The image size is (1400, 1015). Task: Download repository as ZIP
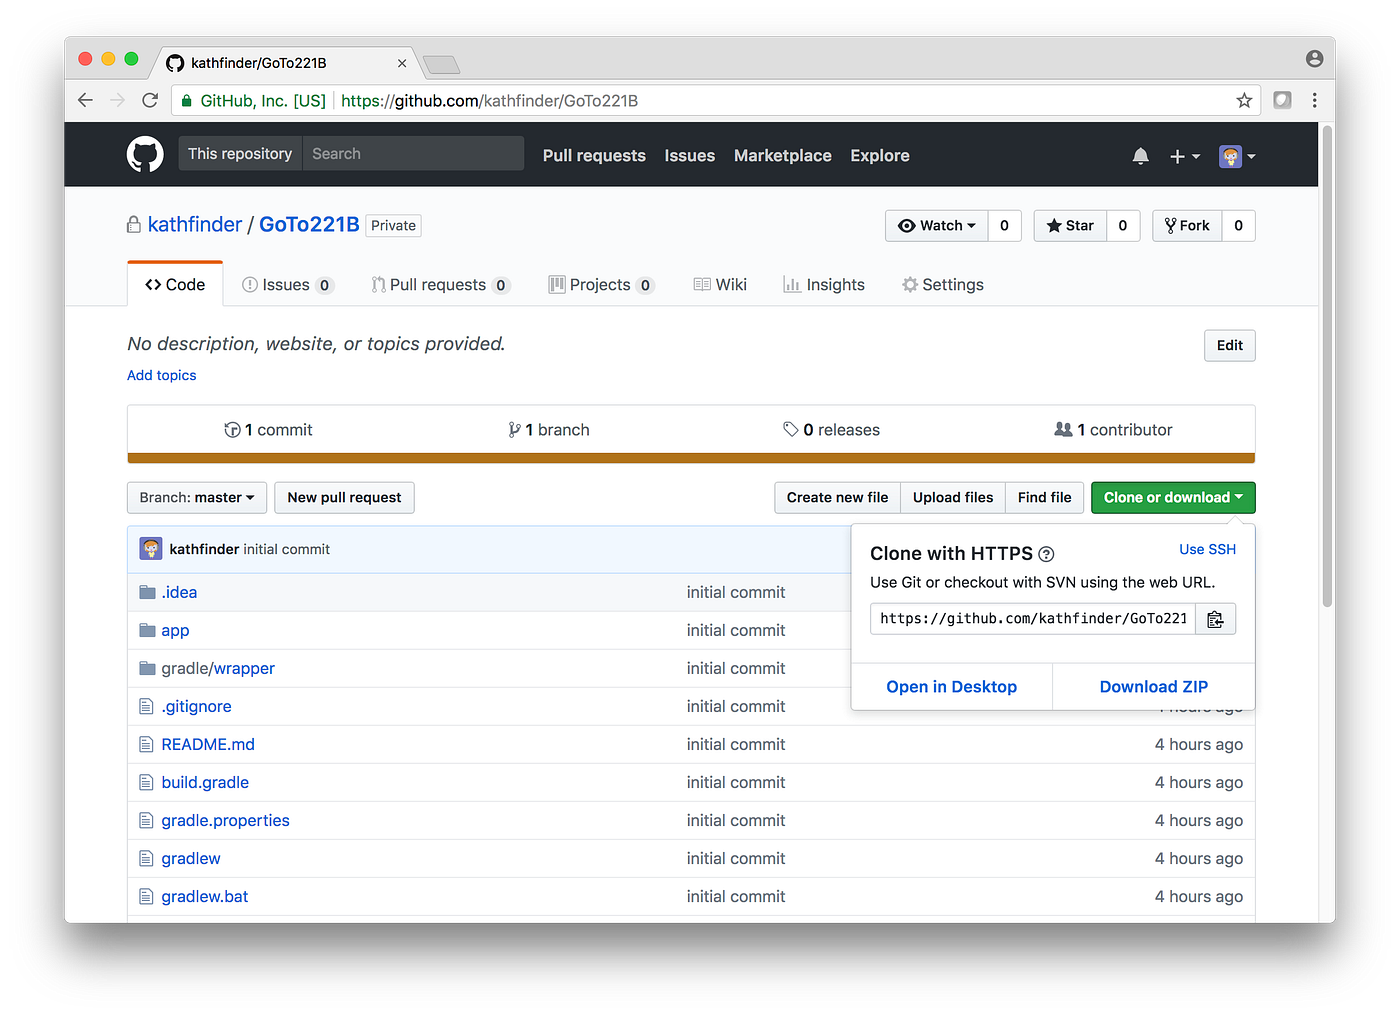[x=1153, y=686]
